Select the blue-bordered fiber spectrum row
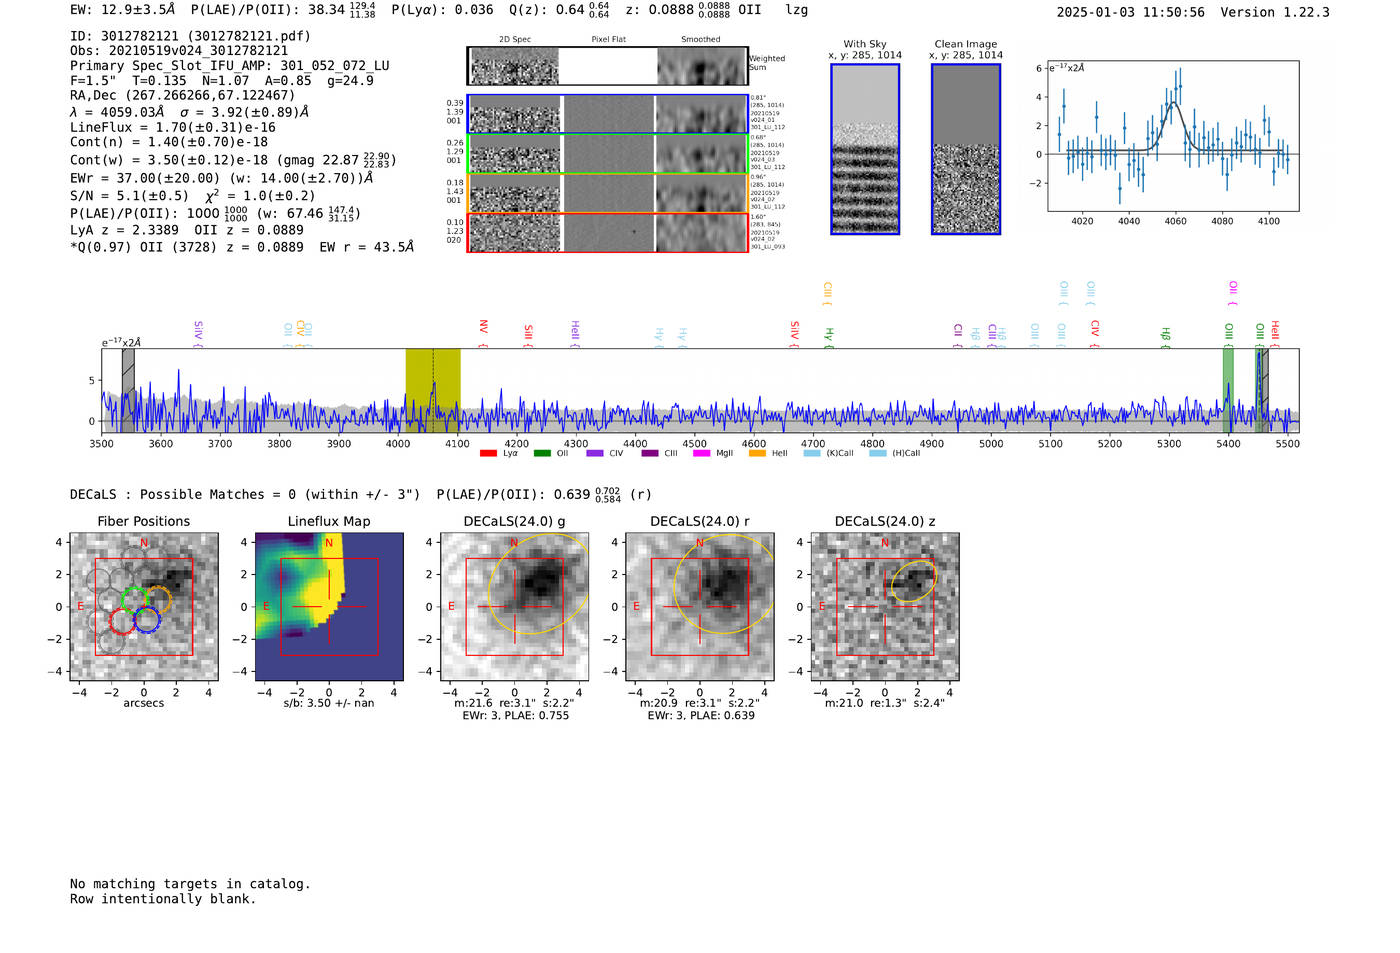1400x953 pixels. pyautogui.click(x=608, y=114)
